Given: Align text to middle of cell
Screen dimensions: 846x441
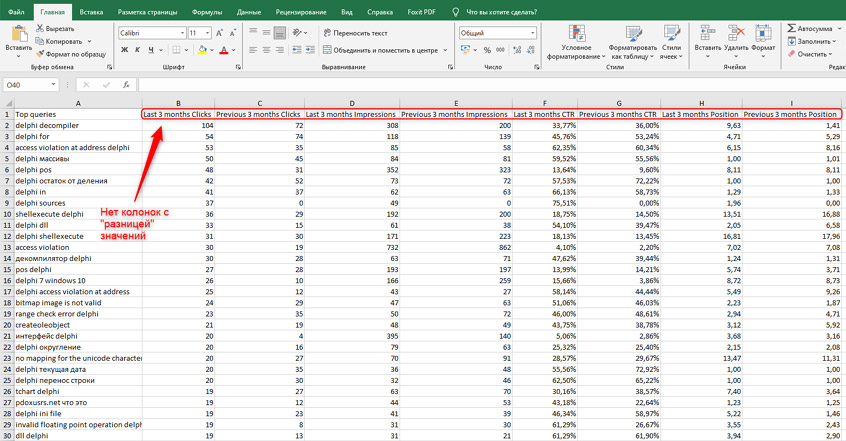Looking at the screenshot, I should point(266,32).
